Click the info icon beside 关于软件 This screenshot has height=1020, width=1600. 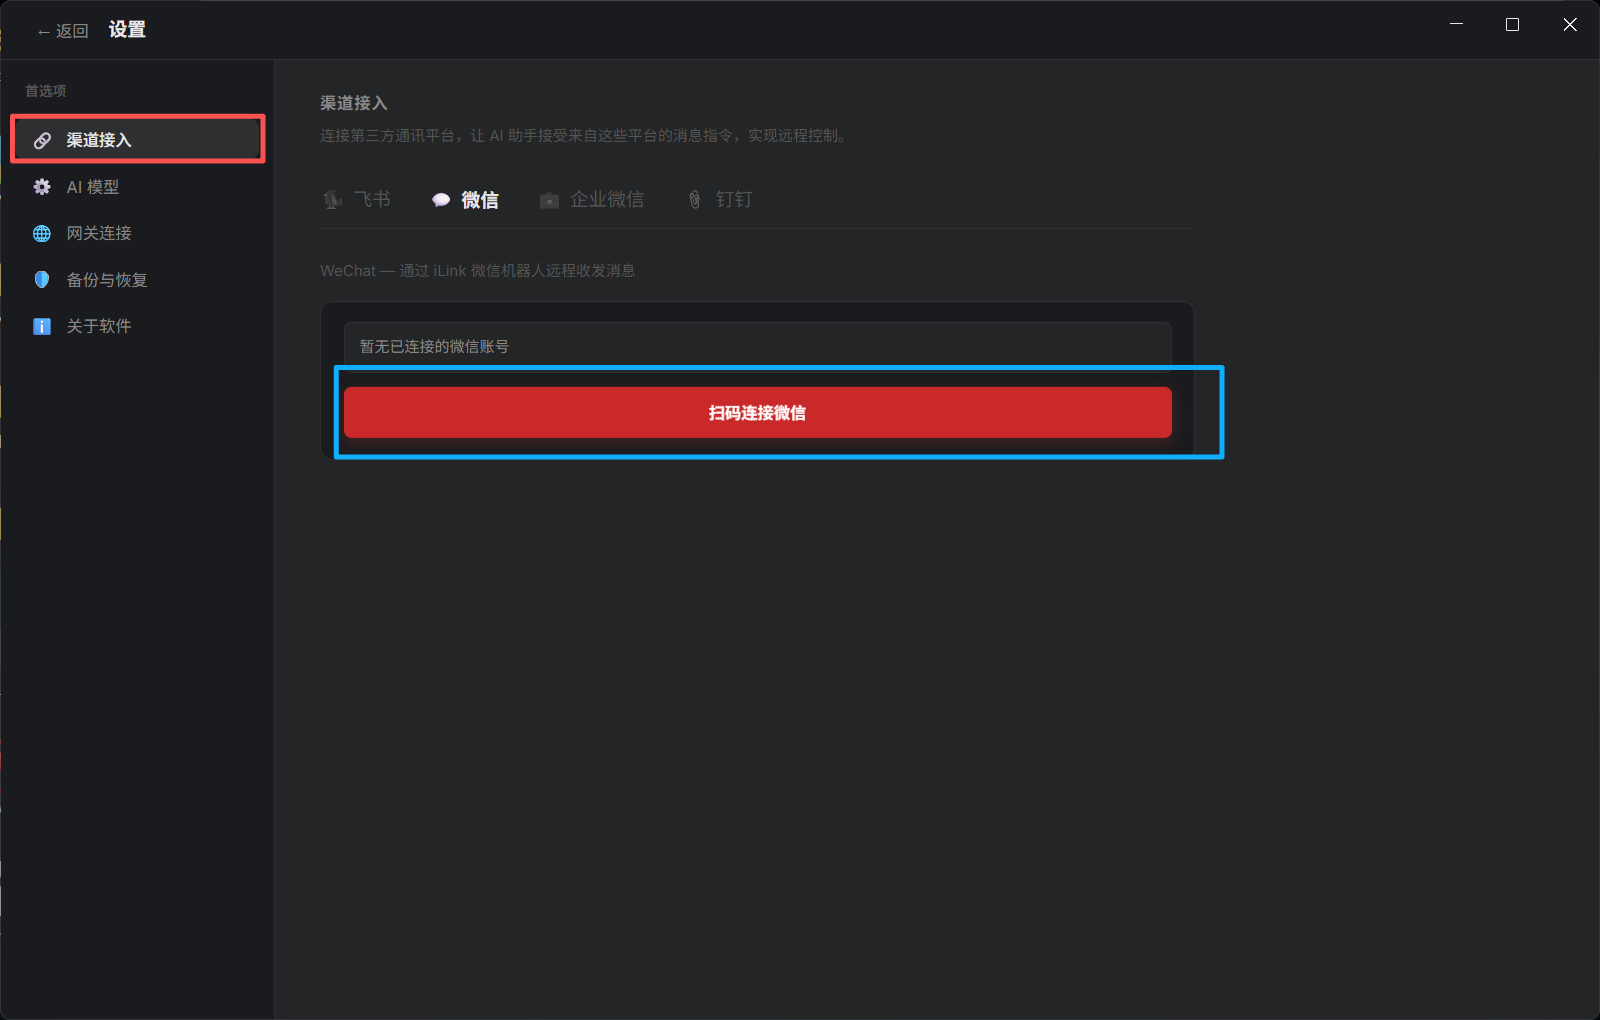pyautogui.click(x=42, y=326)
